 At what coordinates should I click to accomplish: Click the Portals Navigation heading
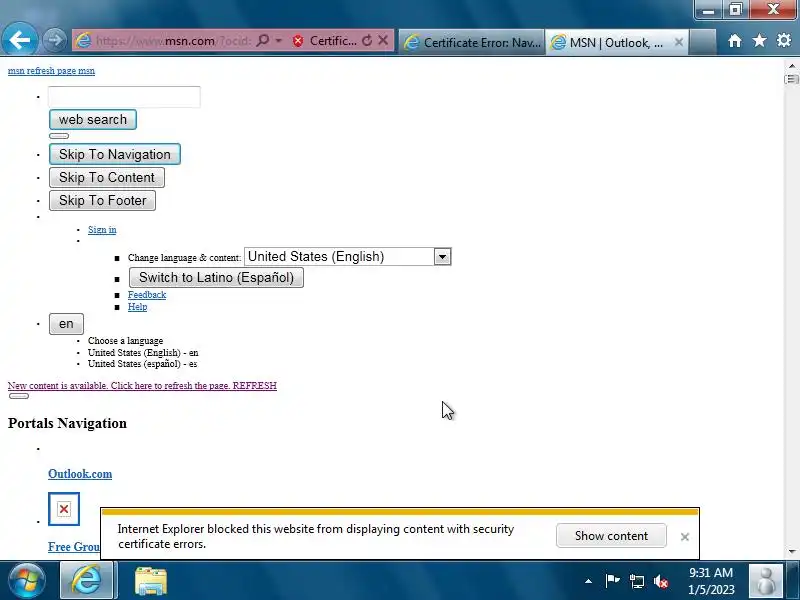pos(67,423)
